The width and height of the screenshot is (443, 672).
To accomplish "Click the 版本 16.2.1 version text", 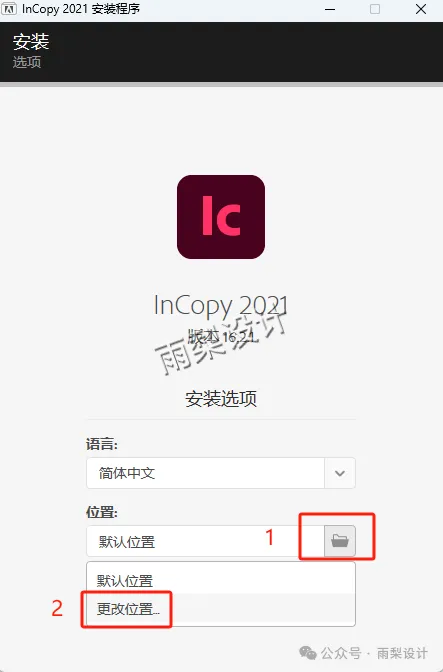I will pos(221,336).
